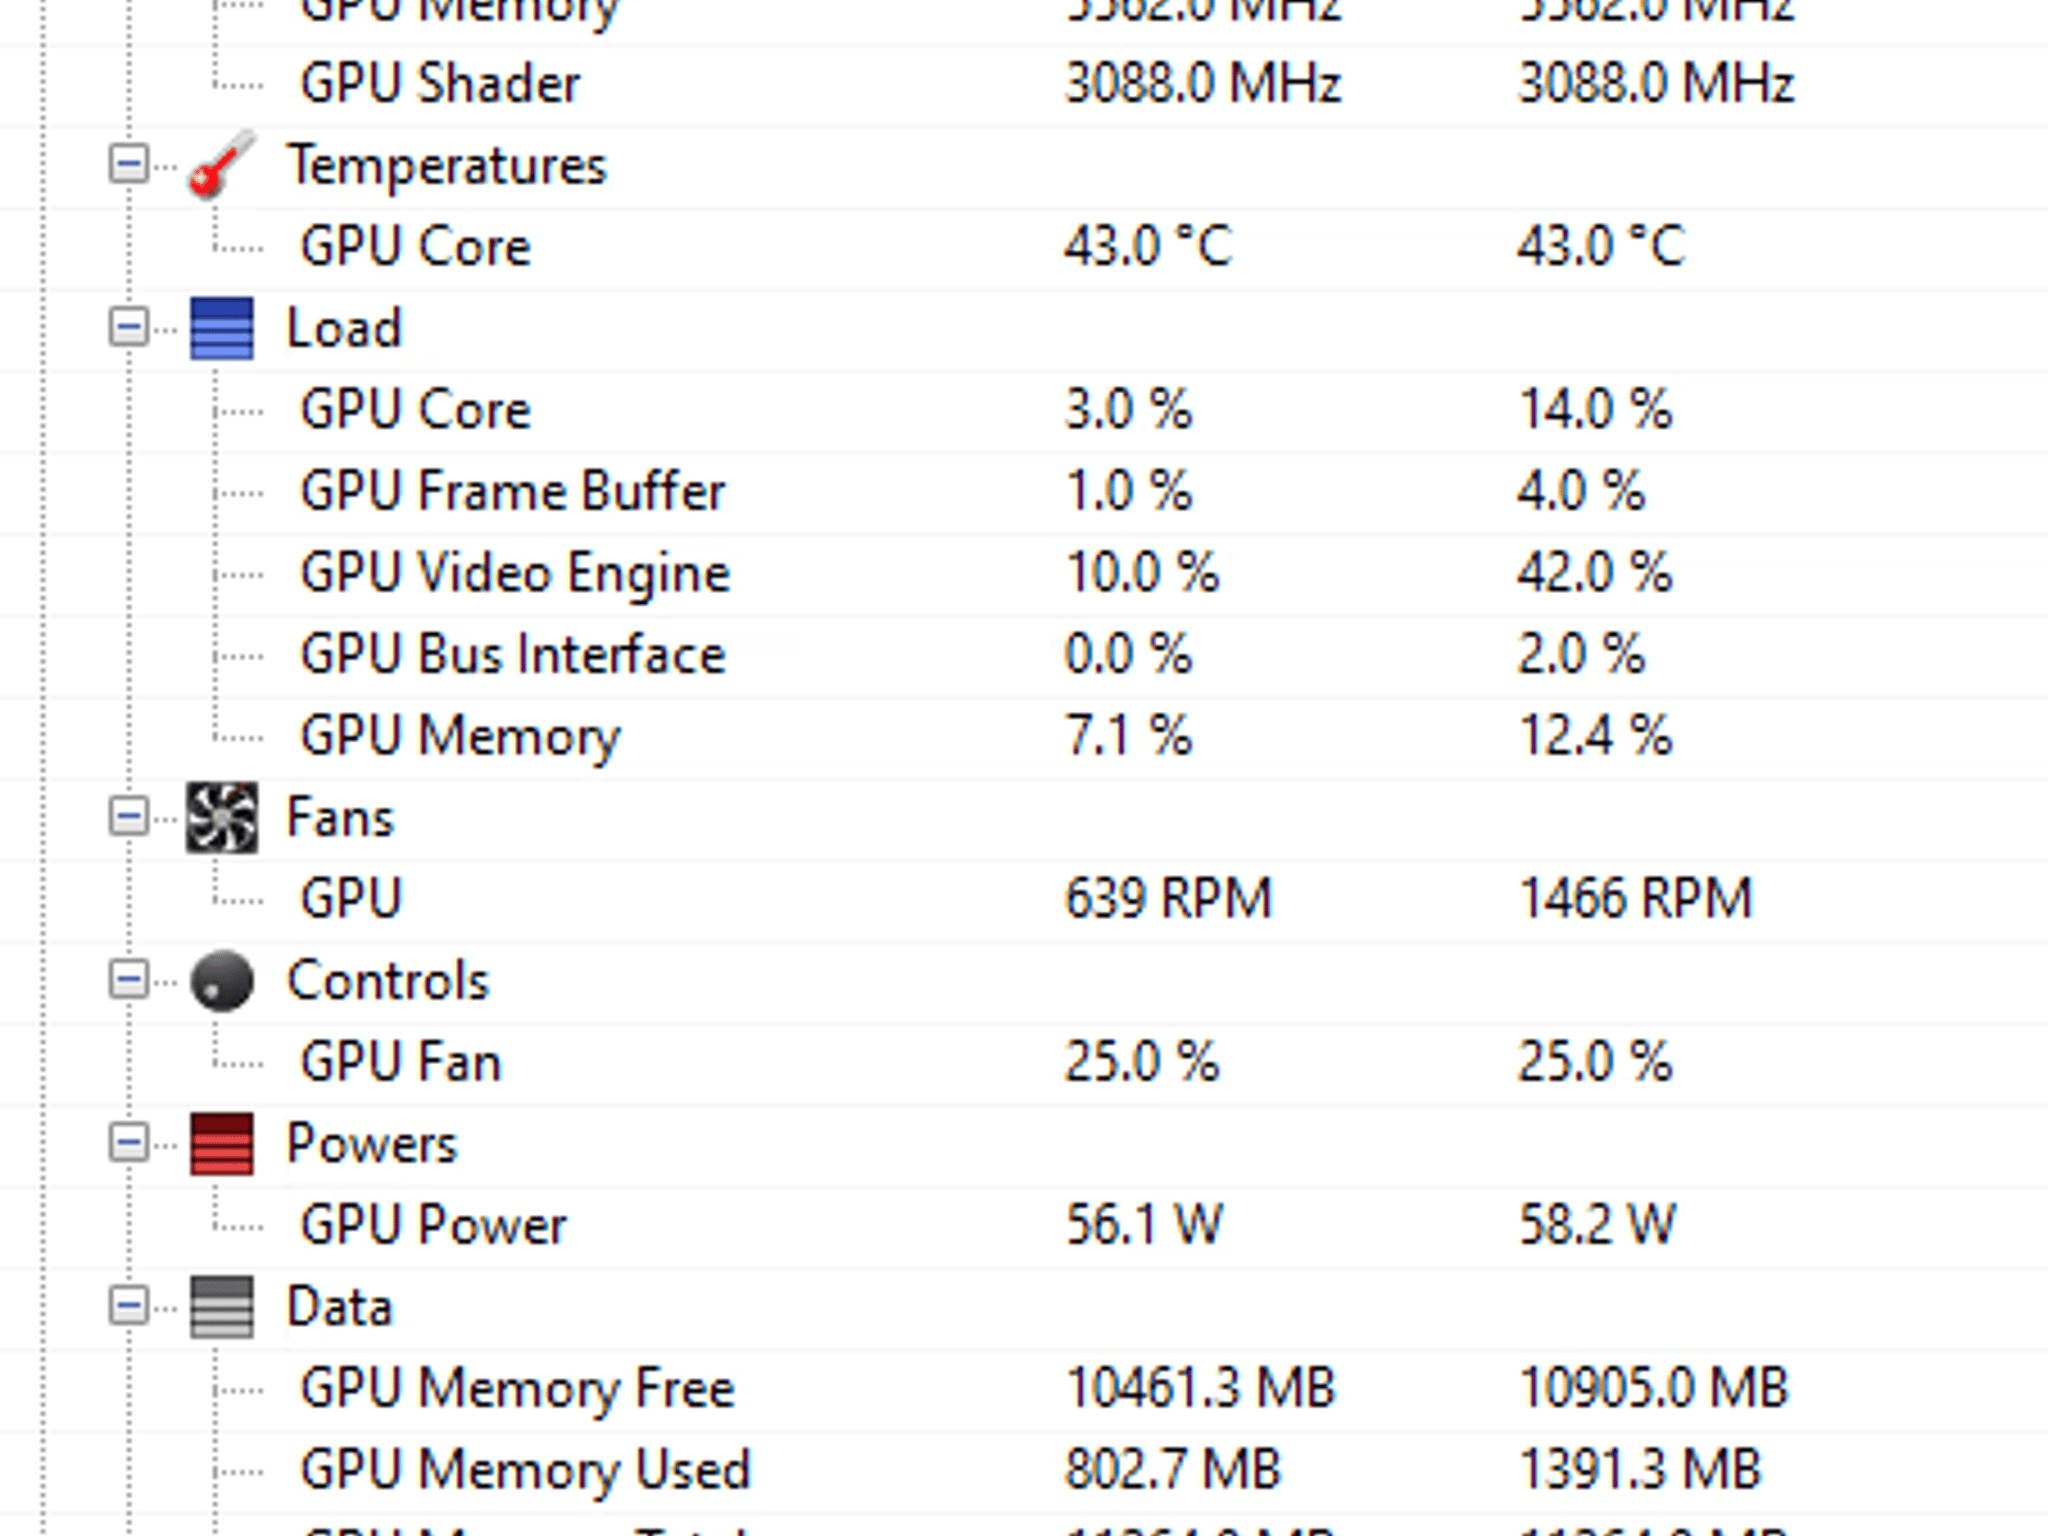
Task: Click the Controls knob icon
Action: tap(222, 980)
